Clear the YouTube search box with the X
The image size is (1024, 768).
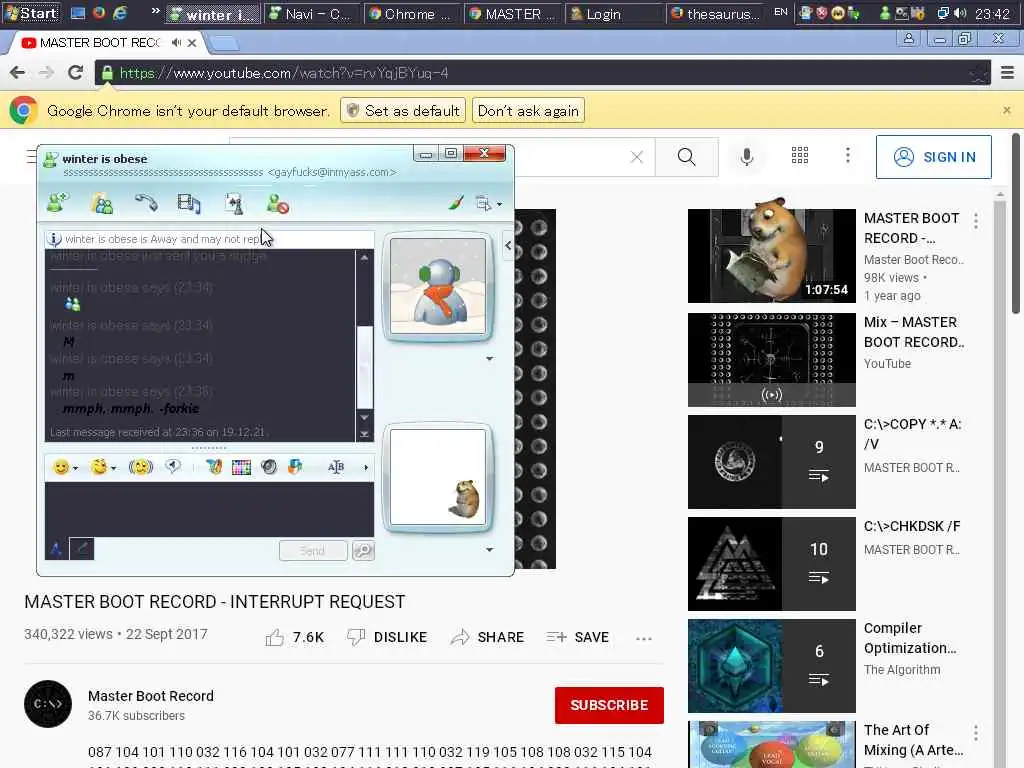pos(637,157)
